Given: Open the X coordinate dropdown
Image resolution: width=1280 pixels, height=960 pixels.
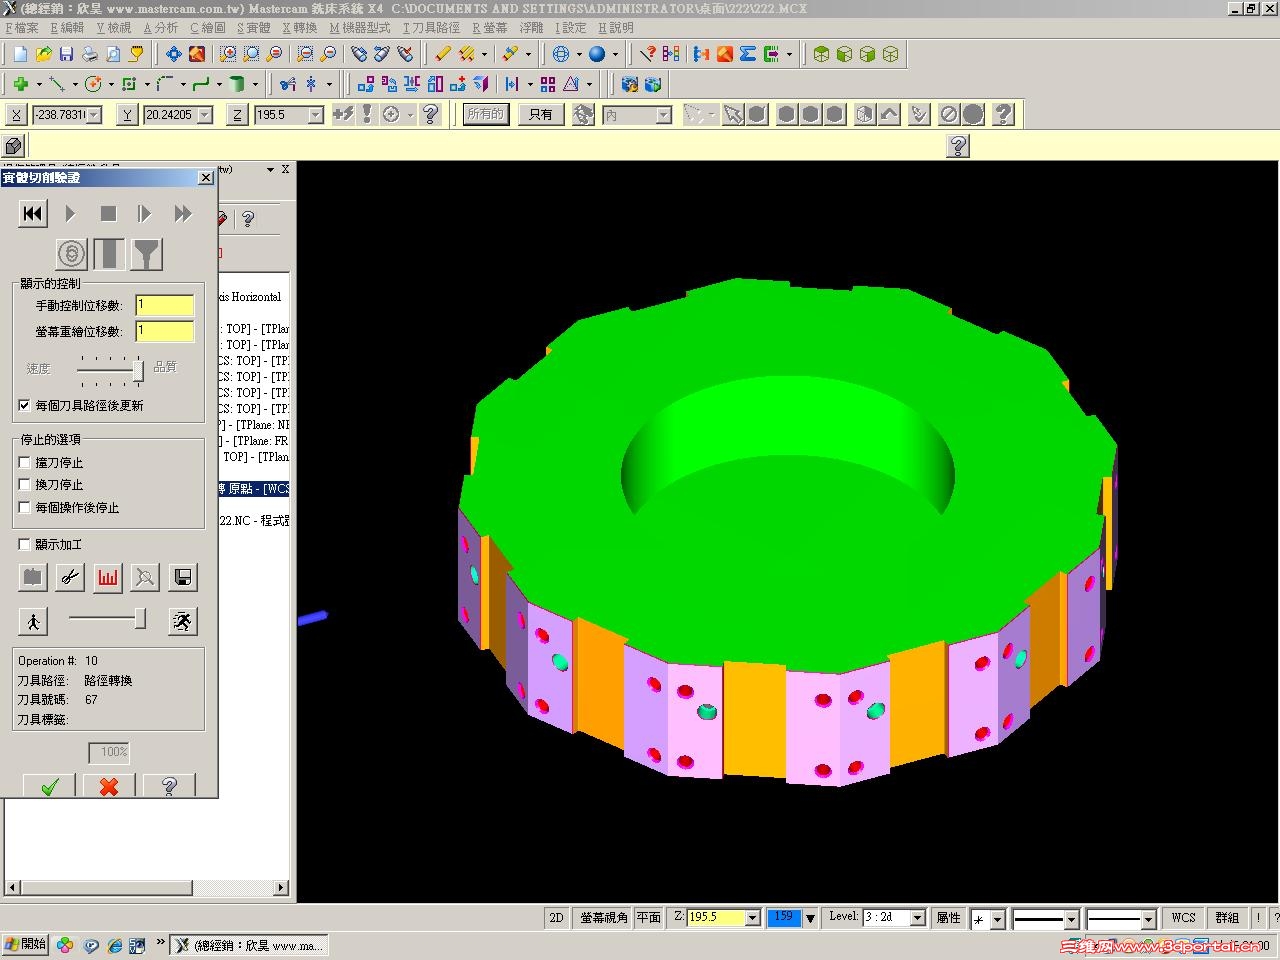Looking at the screenshot, I should click(x=94, y=115).
